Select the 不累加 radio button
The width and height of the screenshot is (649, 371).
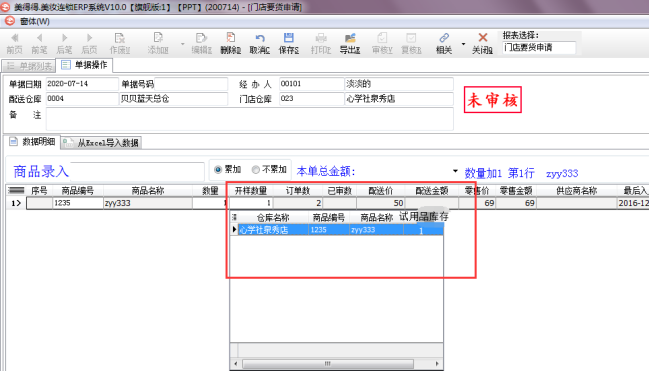tap(256, 170)
